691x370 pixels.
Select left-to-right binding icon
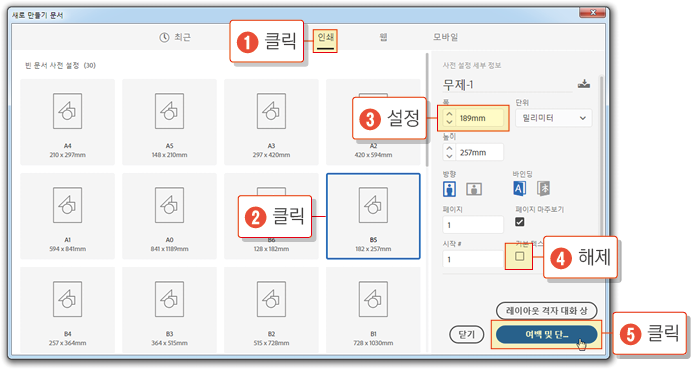coord(520,189)
